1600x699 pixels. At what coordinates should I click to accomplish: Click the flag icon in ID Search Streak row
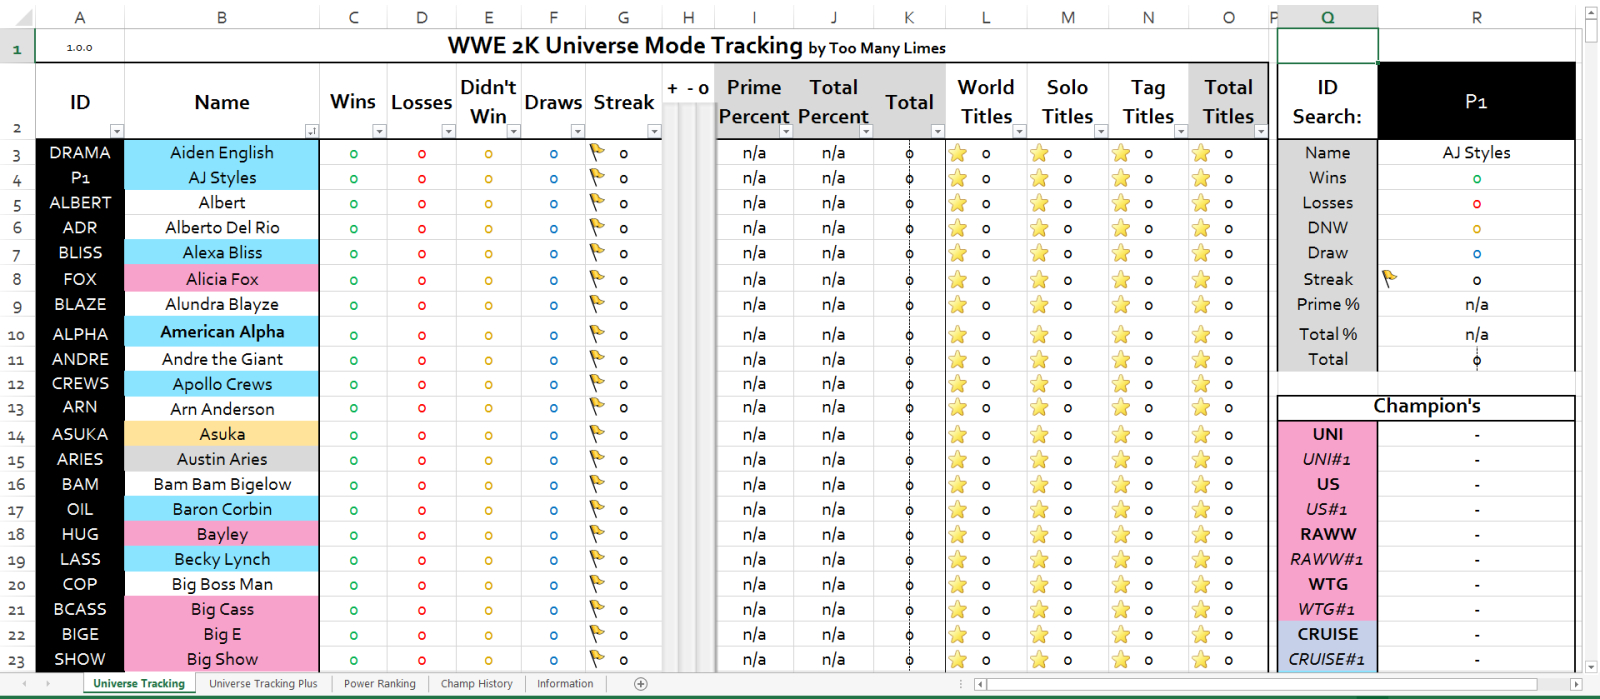pos(1390,278)
